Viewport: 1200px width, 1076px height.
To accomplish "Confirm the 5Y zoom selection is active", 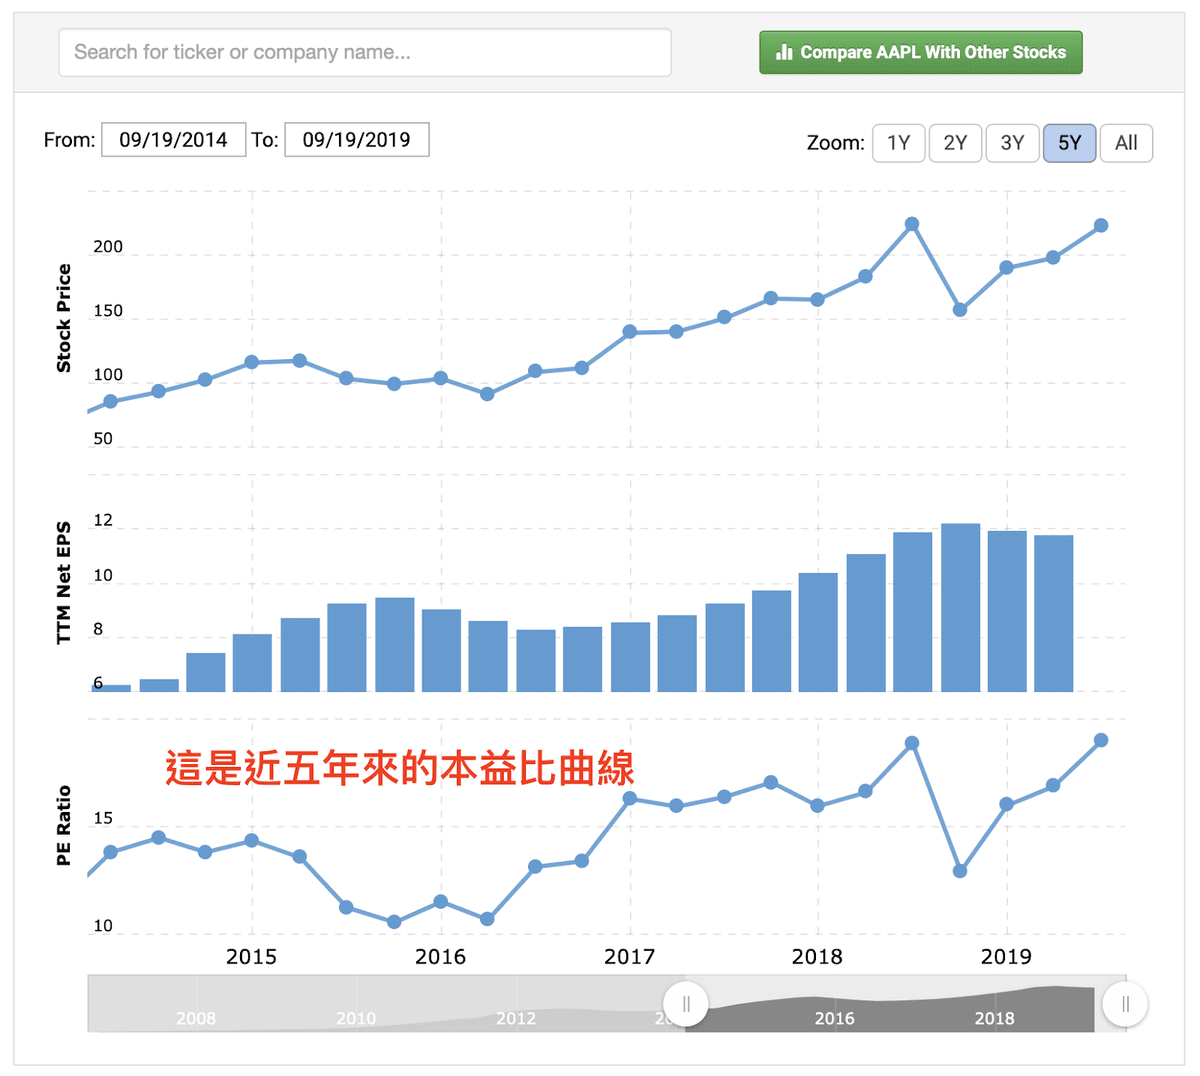I will (1069, 142).
